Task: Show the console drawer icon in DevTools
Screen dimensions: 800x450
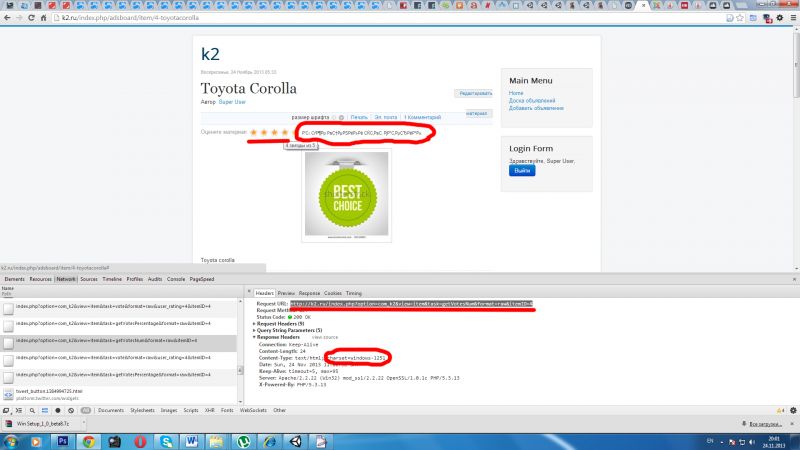Action: point(19,410)
